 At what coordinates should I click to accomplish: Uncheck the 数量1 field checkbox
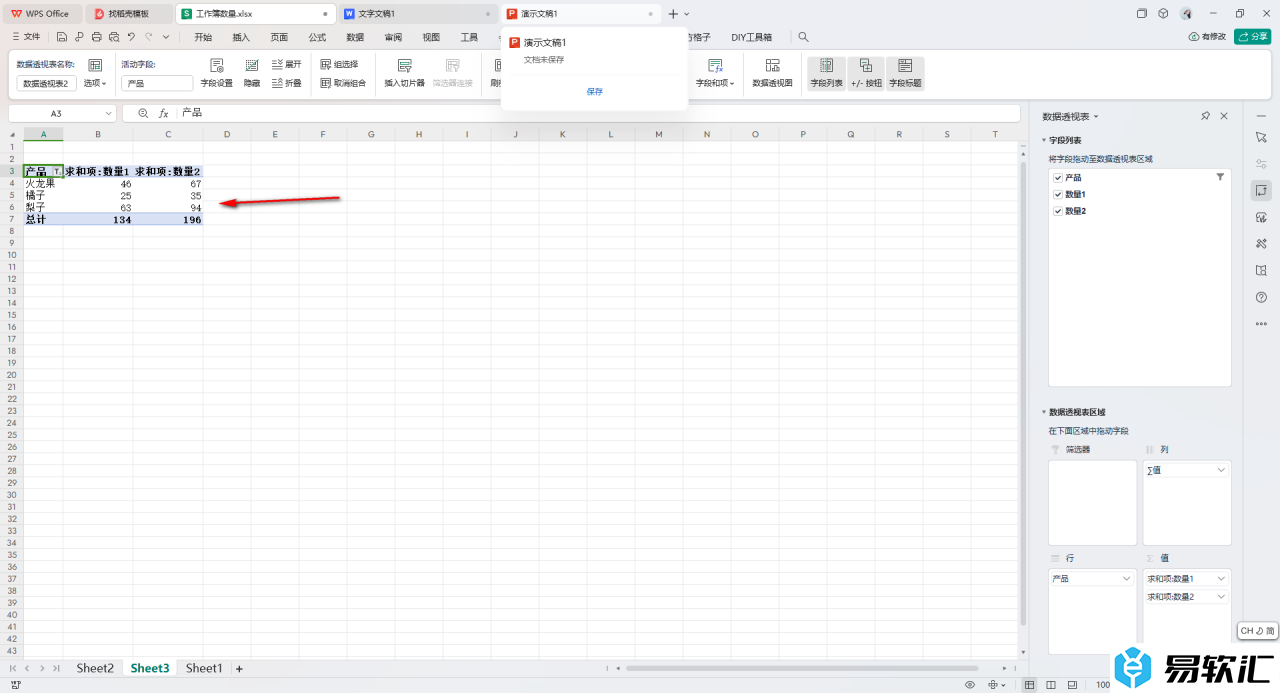click(1058, 194)
